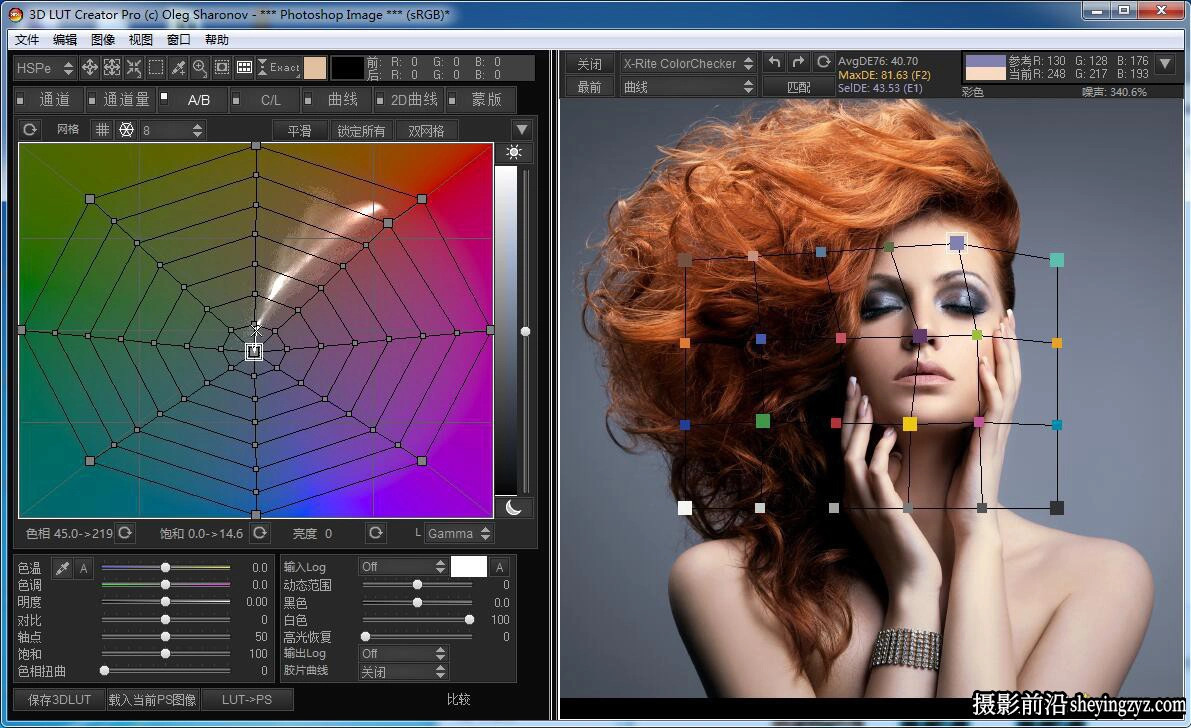Reset the grid with circular arrow icon
1191x728 pixels.
[x=30, y=130]
